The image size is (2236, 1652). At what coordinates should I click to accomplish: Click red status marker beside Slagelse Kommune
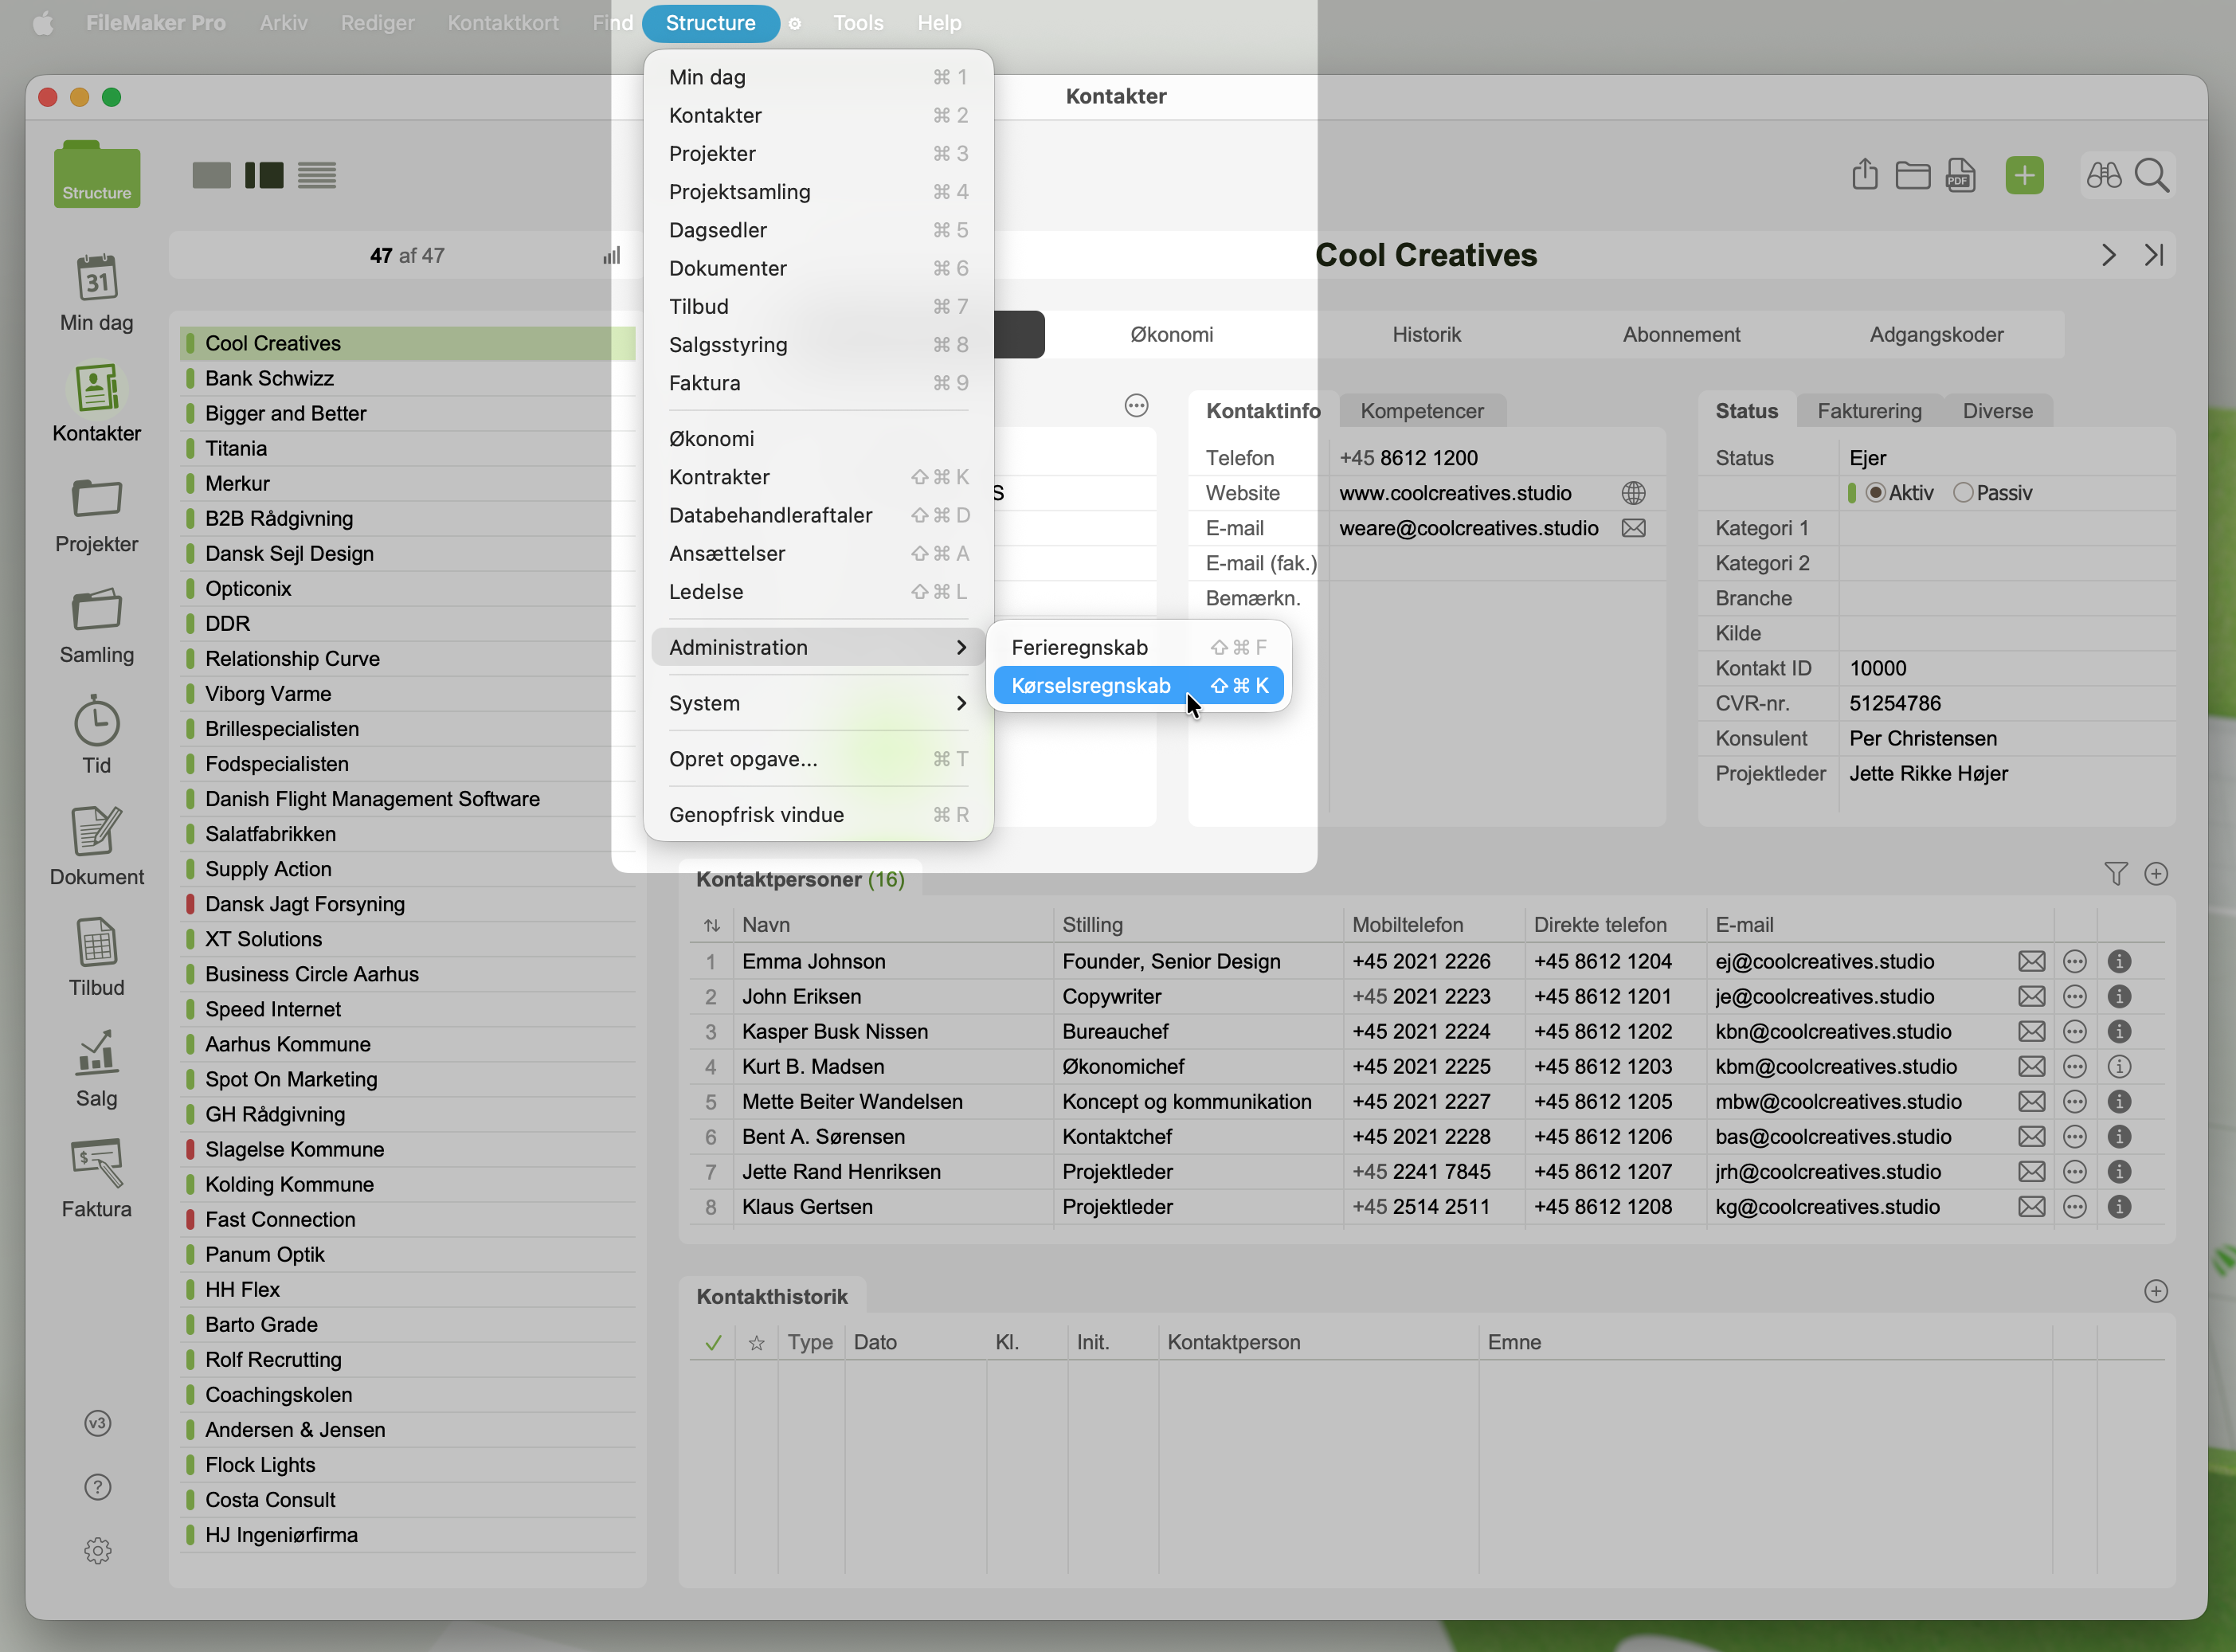190,1149
